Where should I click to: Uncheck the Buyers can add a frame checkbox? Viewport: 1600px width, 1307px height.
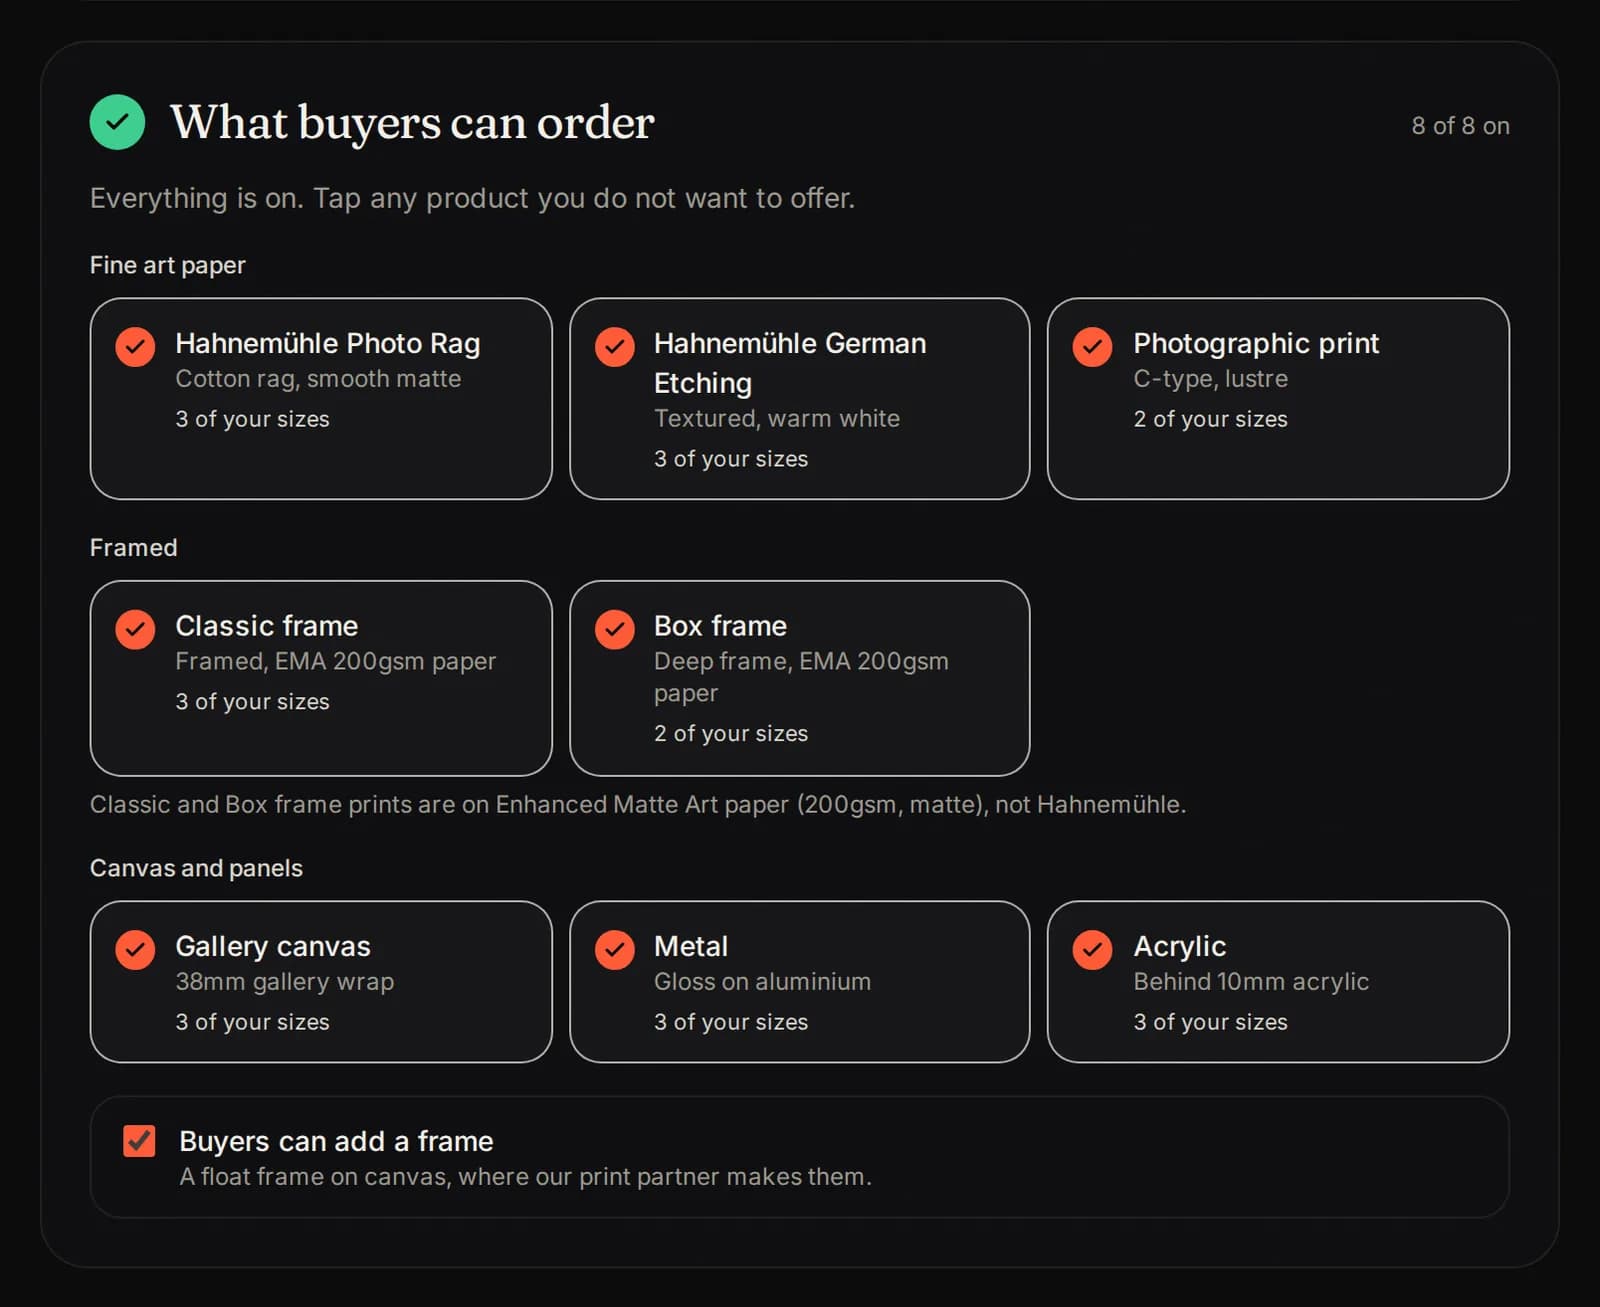(x=139, y=1140)
